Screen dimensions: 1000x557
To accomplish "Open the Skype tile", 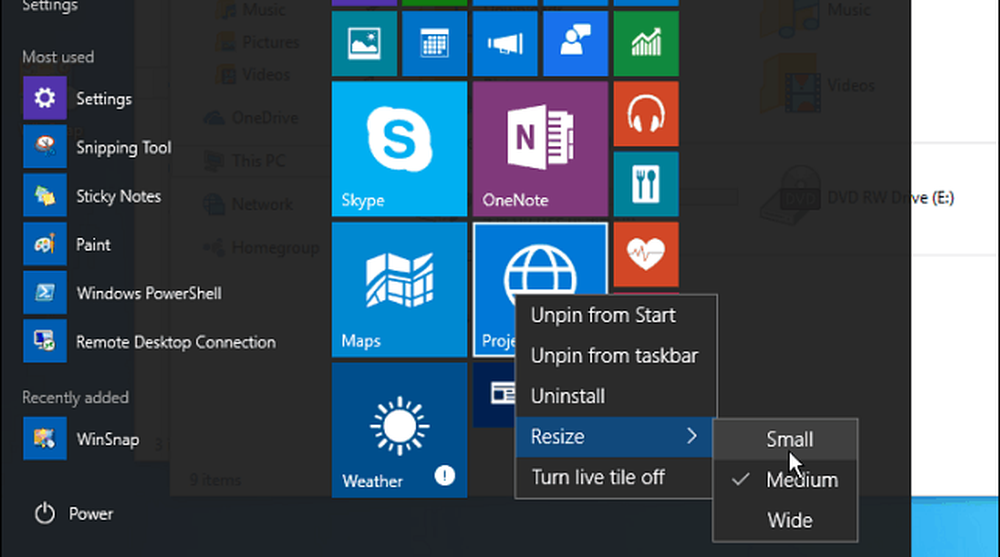I will pyautogui.click(x=399, y=148).
